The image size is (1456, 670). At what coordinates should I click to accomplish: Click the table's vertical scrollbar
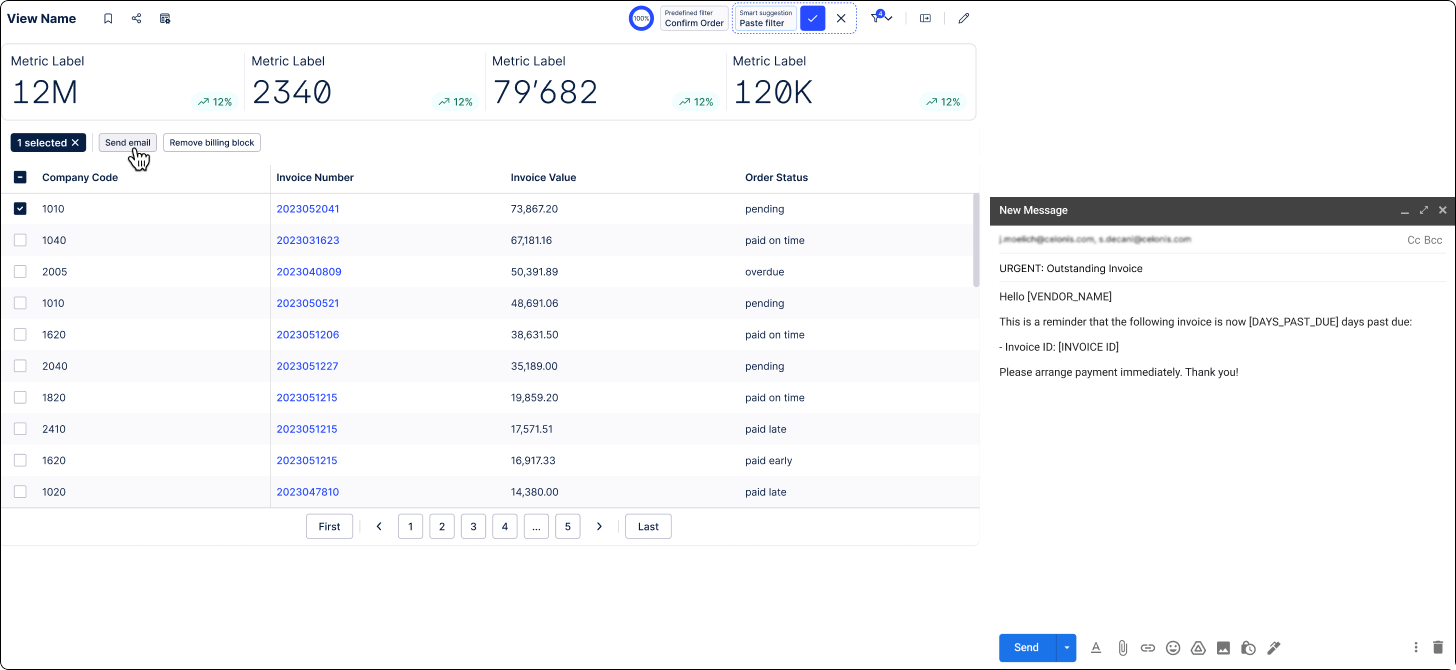tap(976, 240)
